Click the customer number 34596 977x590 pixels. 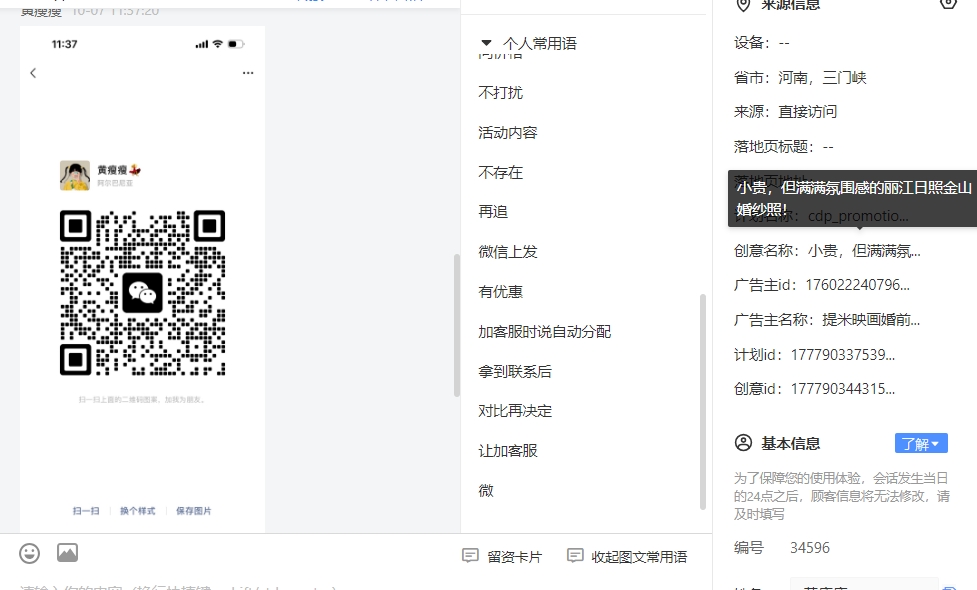pos(810,548)
